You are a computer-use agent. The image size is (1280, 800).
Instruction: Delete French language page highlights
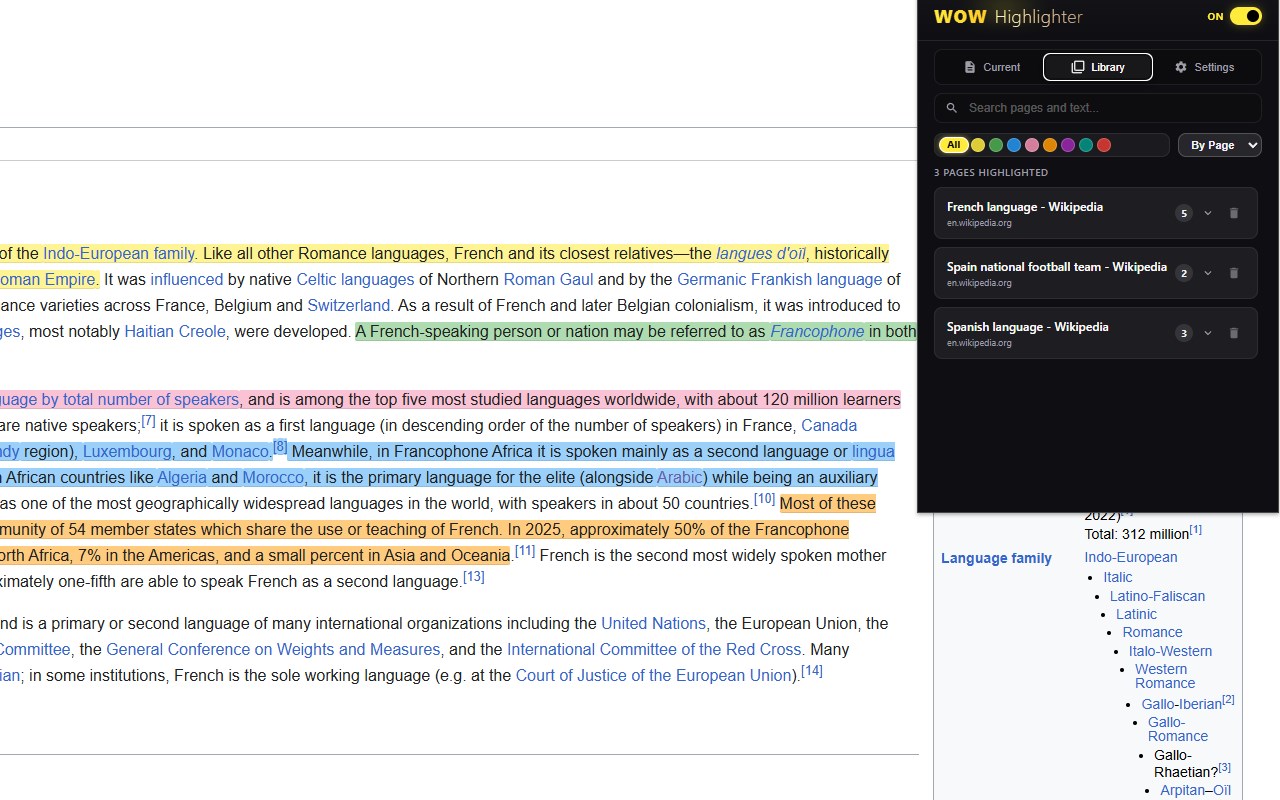point(1233,213)
